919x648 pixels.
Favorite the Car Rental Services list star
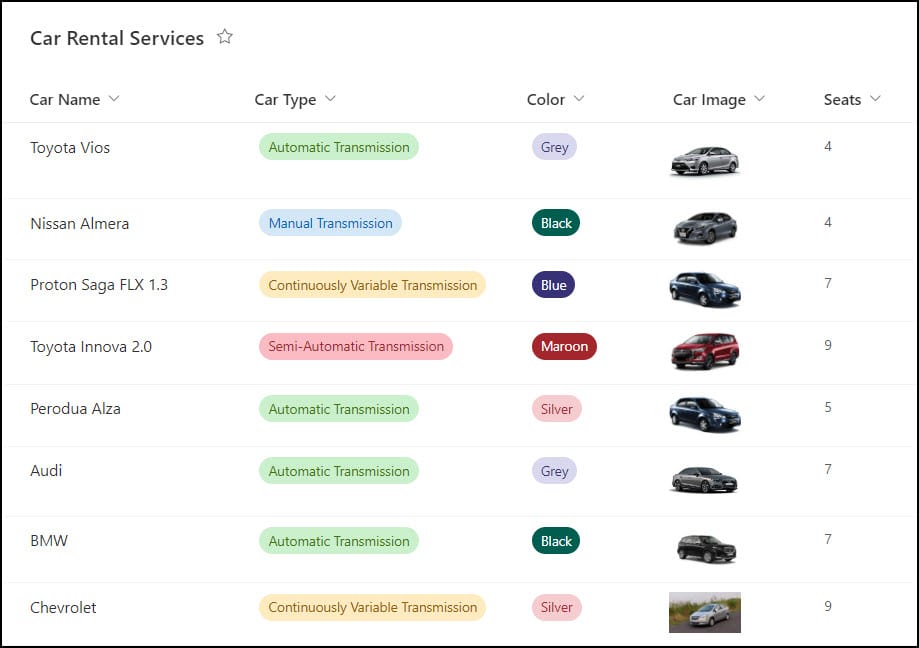pyautogui.click(x=224, y=37)
